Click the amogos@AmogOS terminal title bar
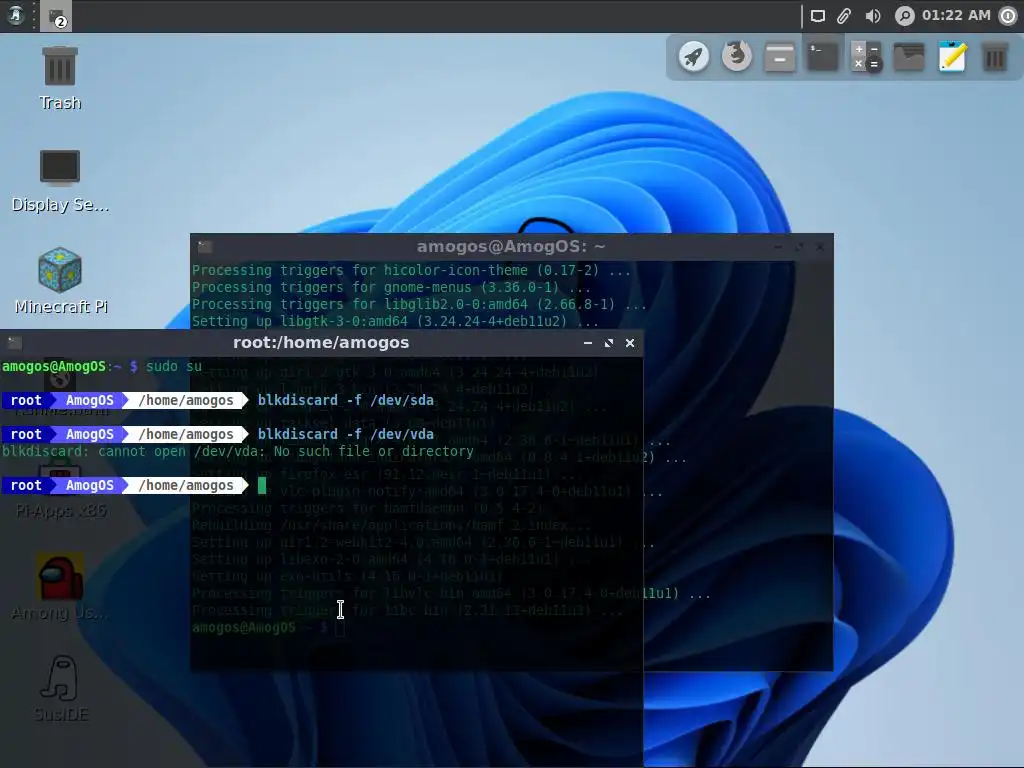Viewport: 1024px width, 768px height. tap(511, 246)
